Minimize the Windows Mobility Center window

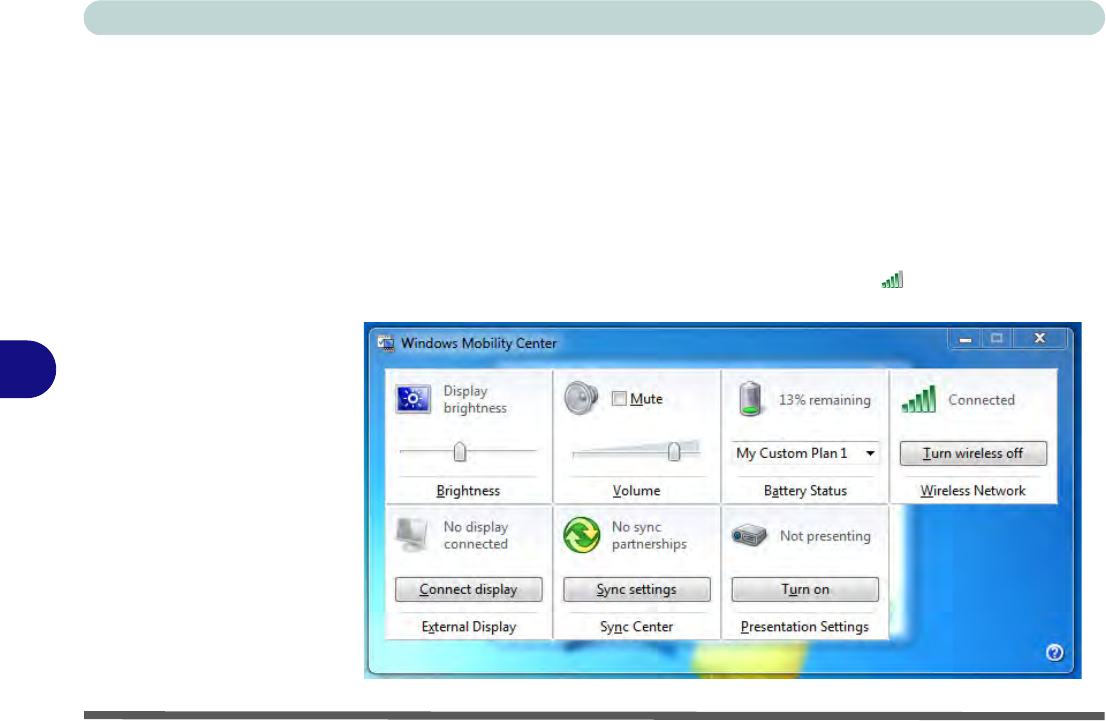coord(965,339)
